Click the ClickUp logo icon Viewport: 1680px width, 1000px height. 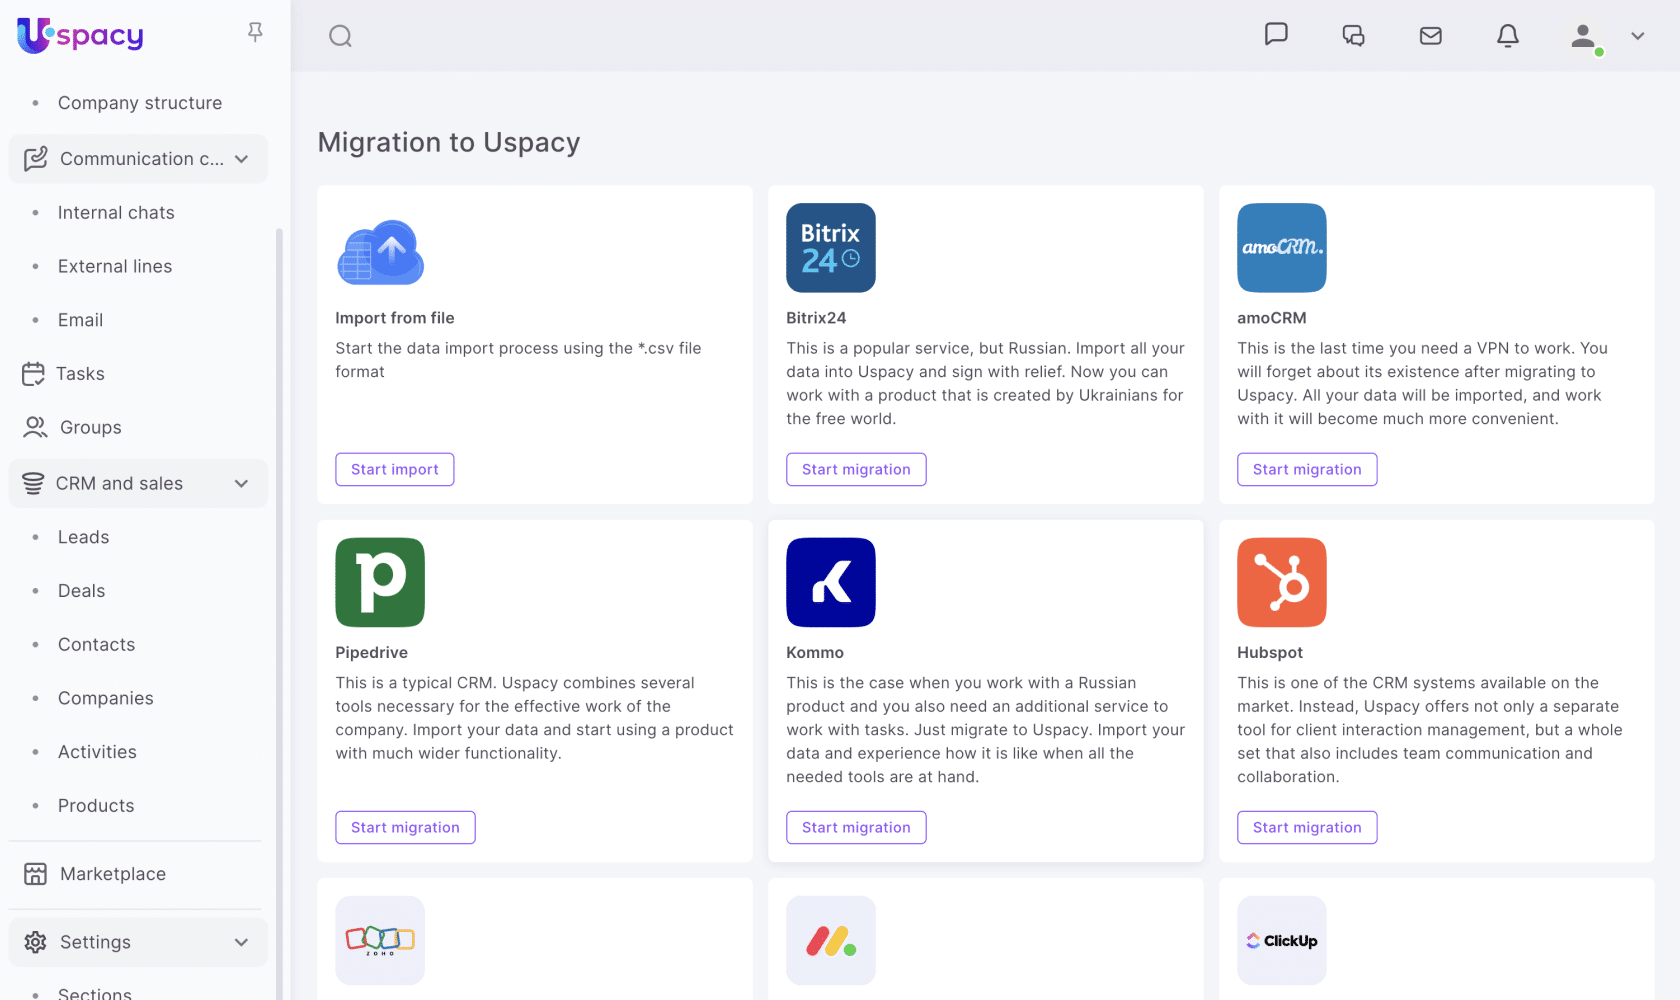(1282, 940)
